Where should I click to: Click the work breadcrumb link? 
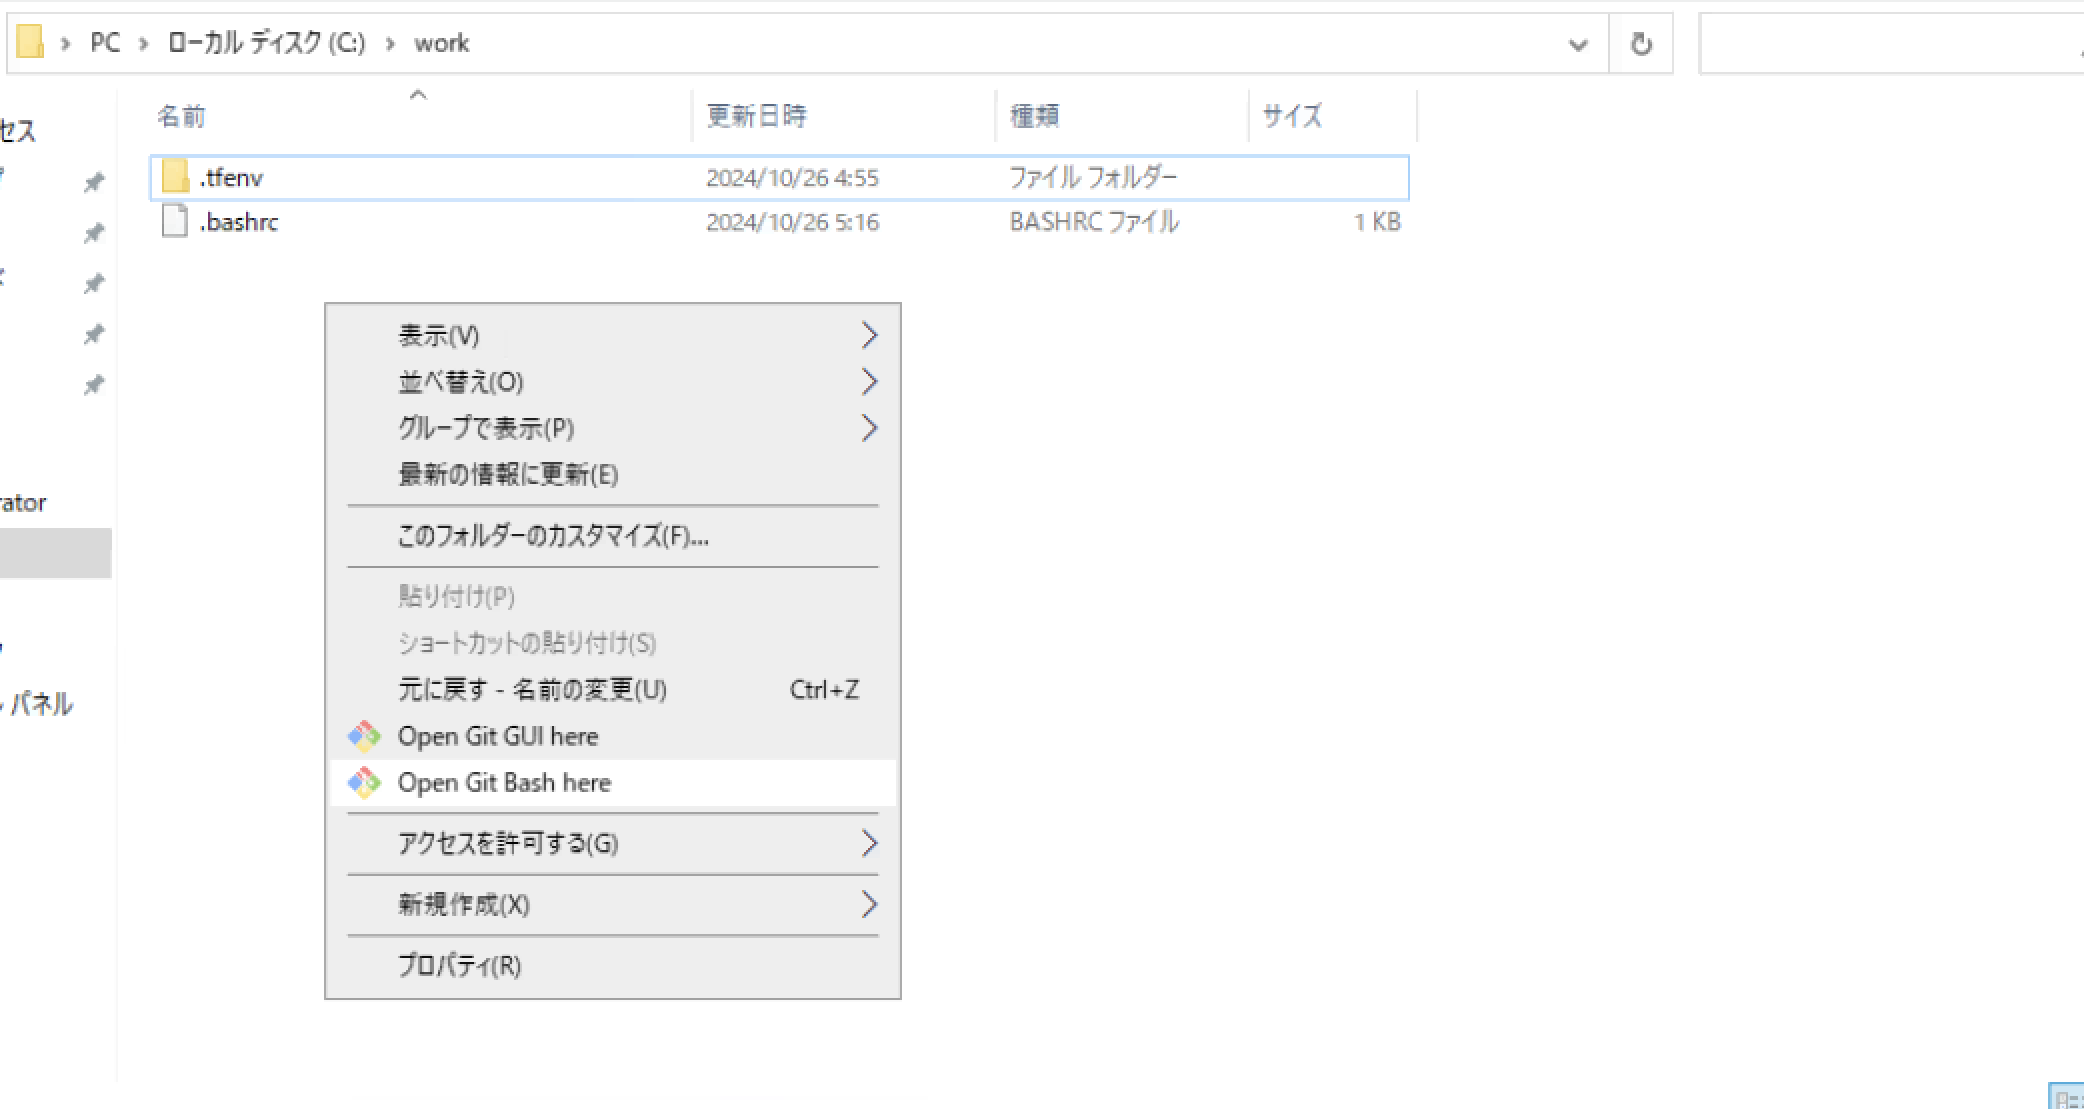(442, 42)
